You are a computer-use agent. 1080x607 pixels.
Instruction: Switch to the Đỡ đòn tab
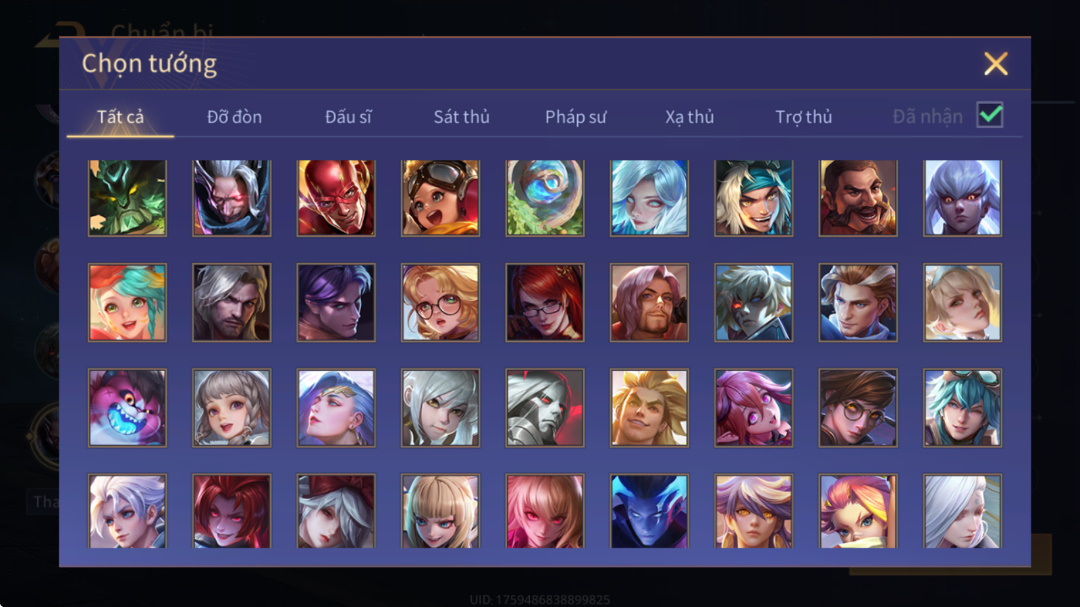click(234, 117)
